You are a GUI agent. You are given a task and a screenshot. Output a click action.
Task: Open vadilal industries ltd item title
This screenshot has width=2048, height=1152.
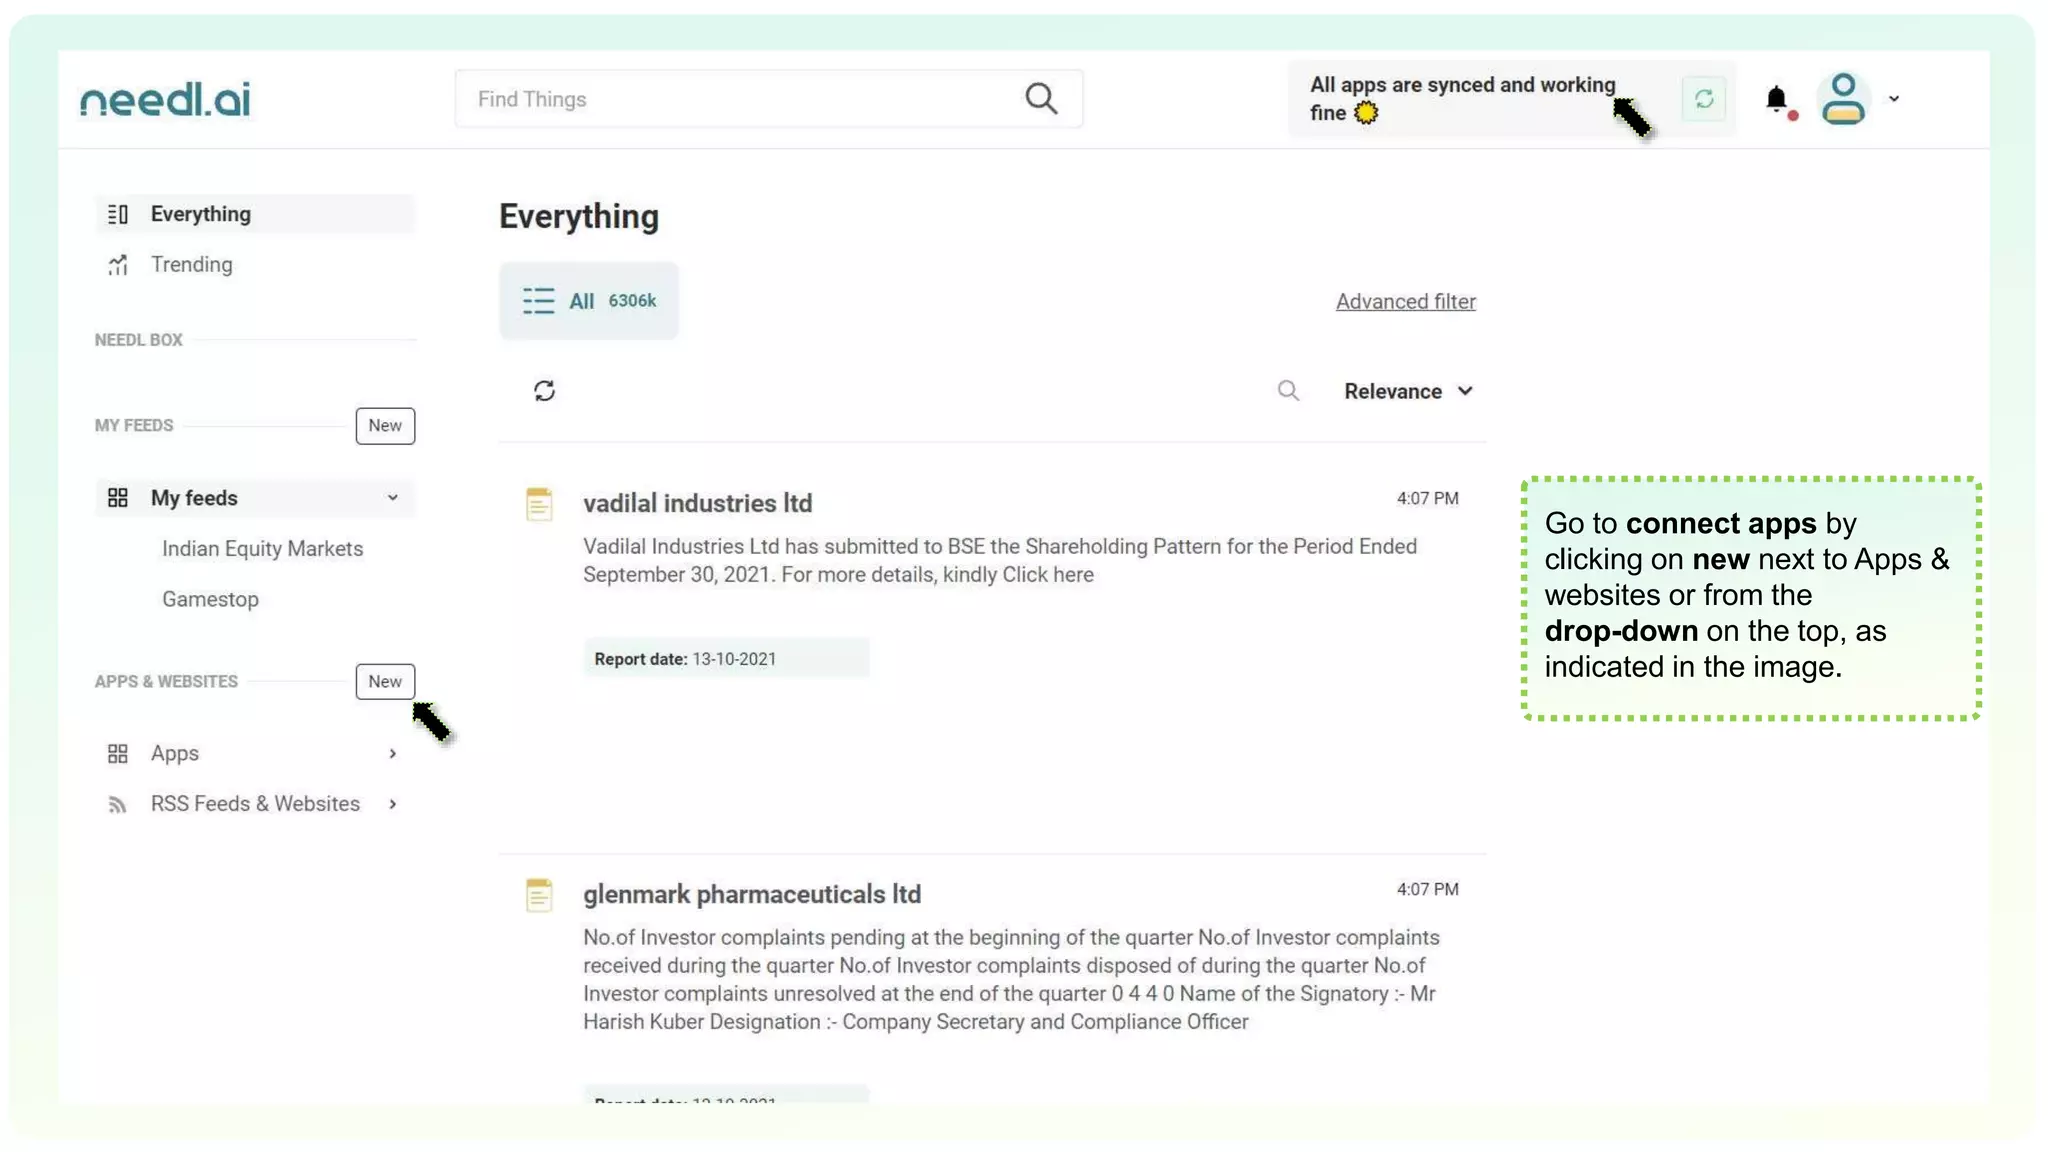click(697, 503)
